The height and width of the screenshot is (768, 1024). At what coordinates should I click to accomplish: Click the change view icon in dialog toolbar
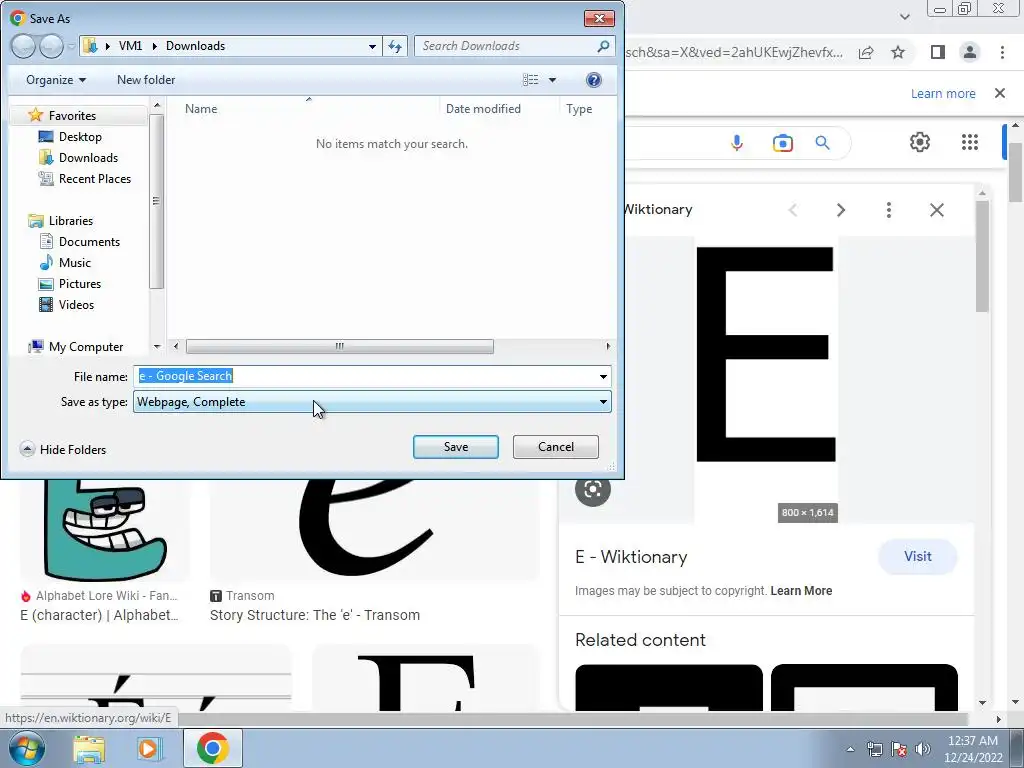(x=530, y=80)
